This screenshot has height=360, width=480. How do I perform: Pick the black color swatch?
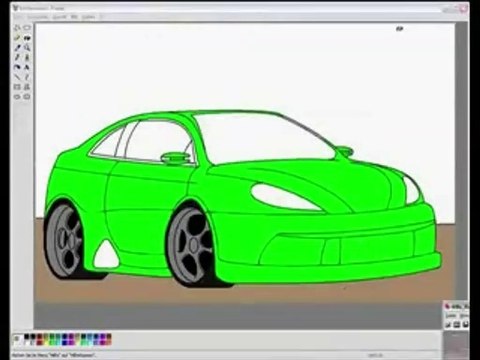coord(27,337)
